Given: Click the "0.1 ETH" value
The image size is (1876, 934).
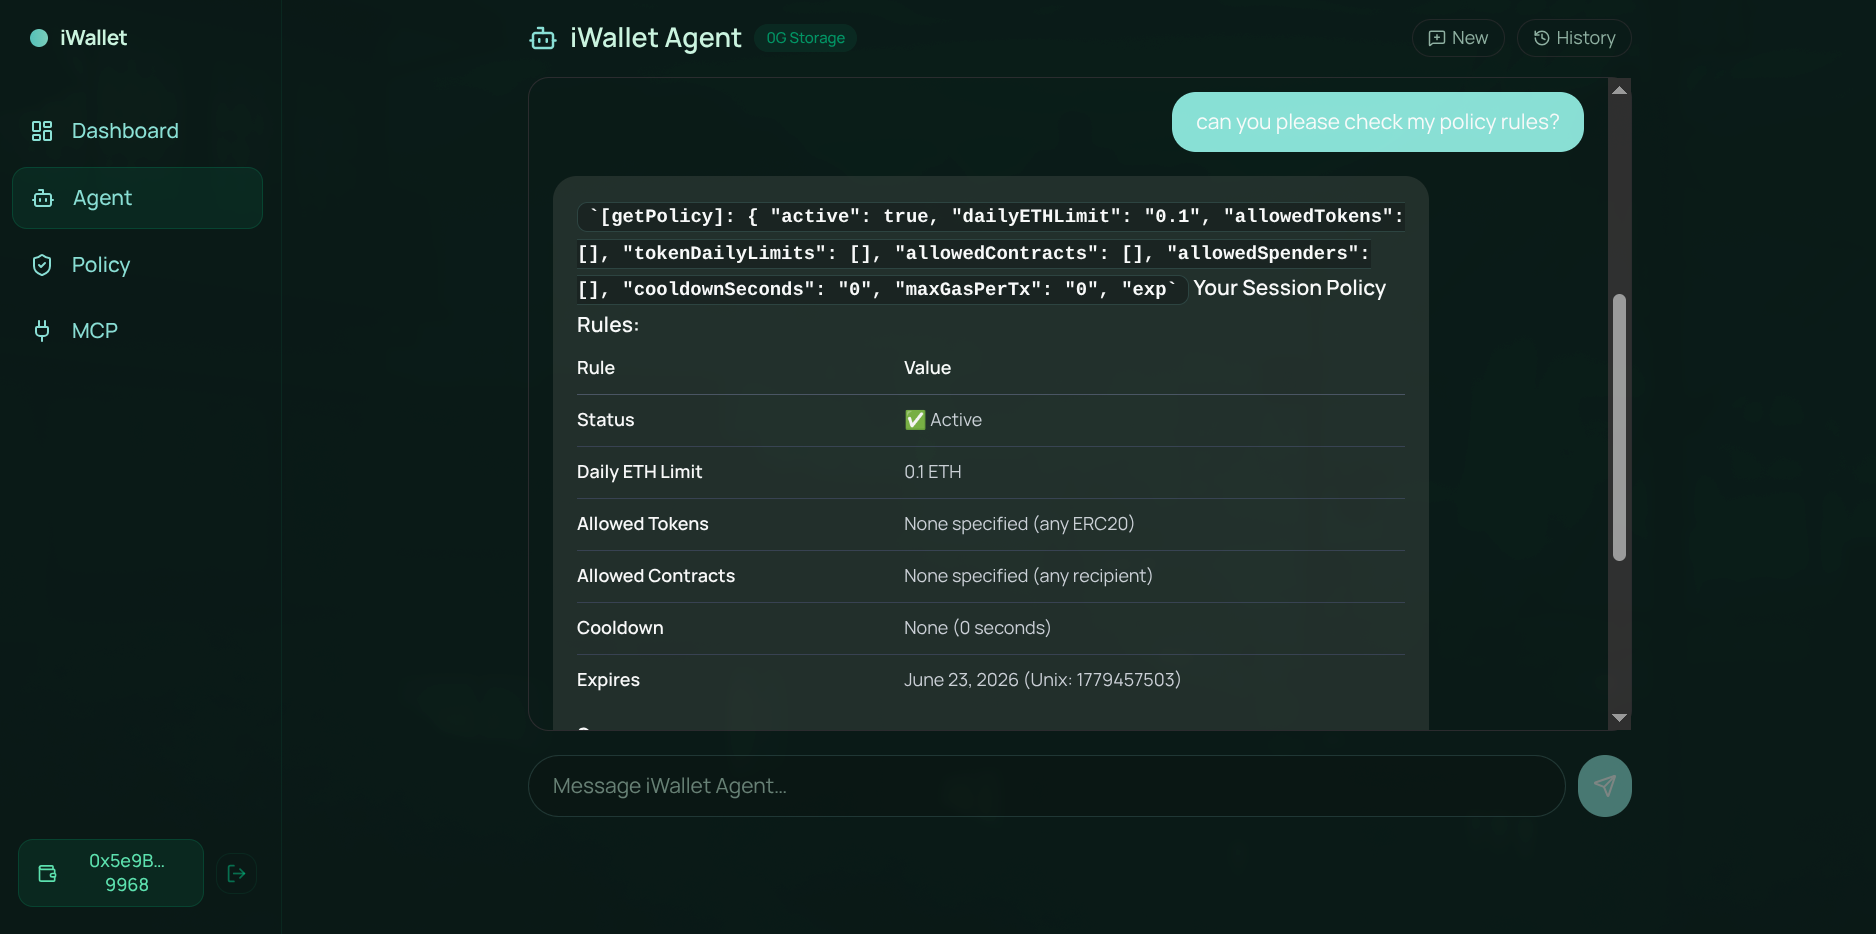Looking at the screenshot, I should click(x=933, y=472).
